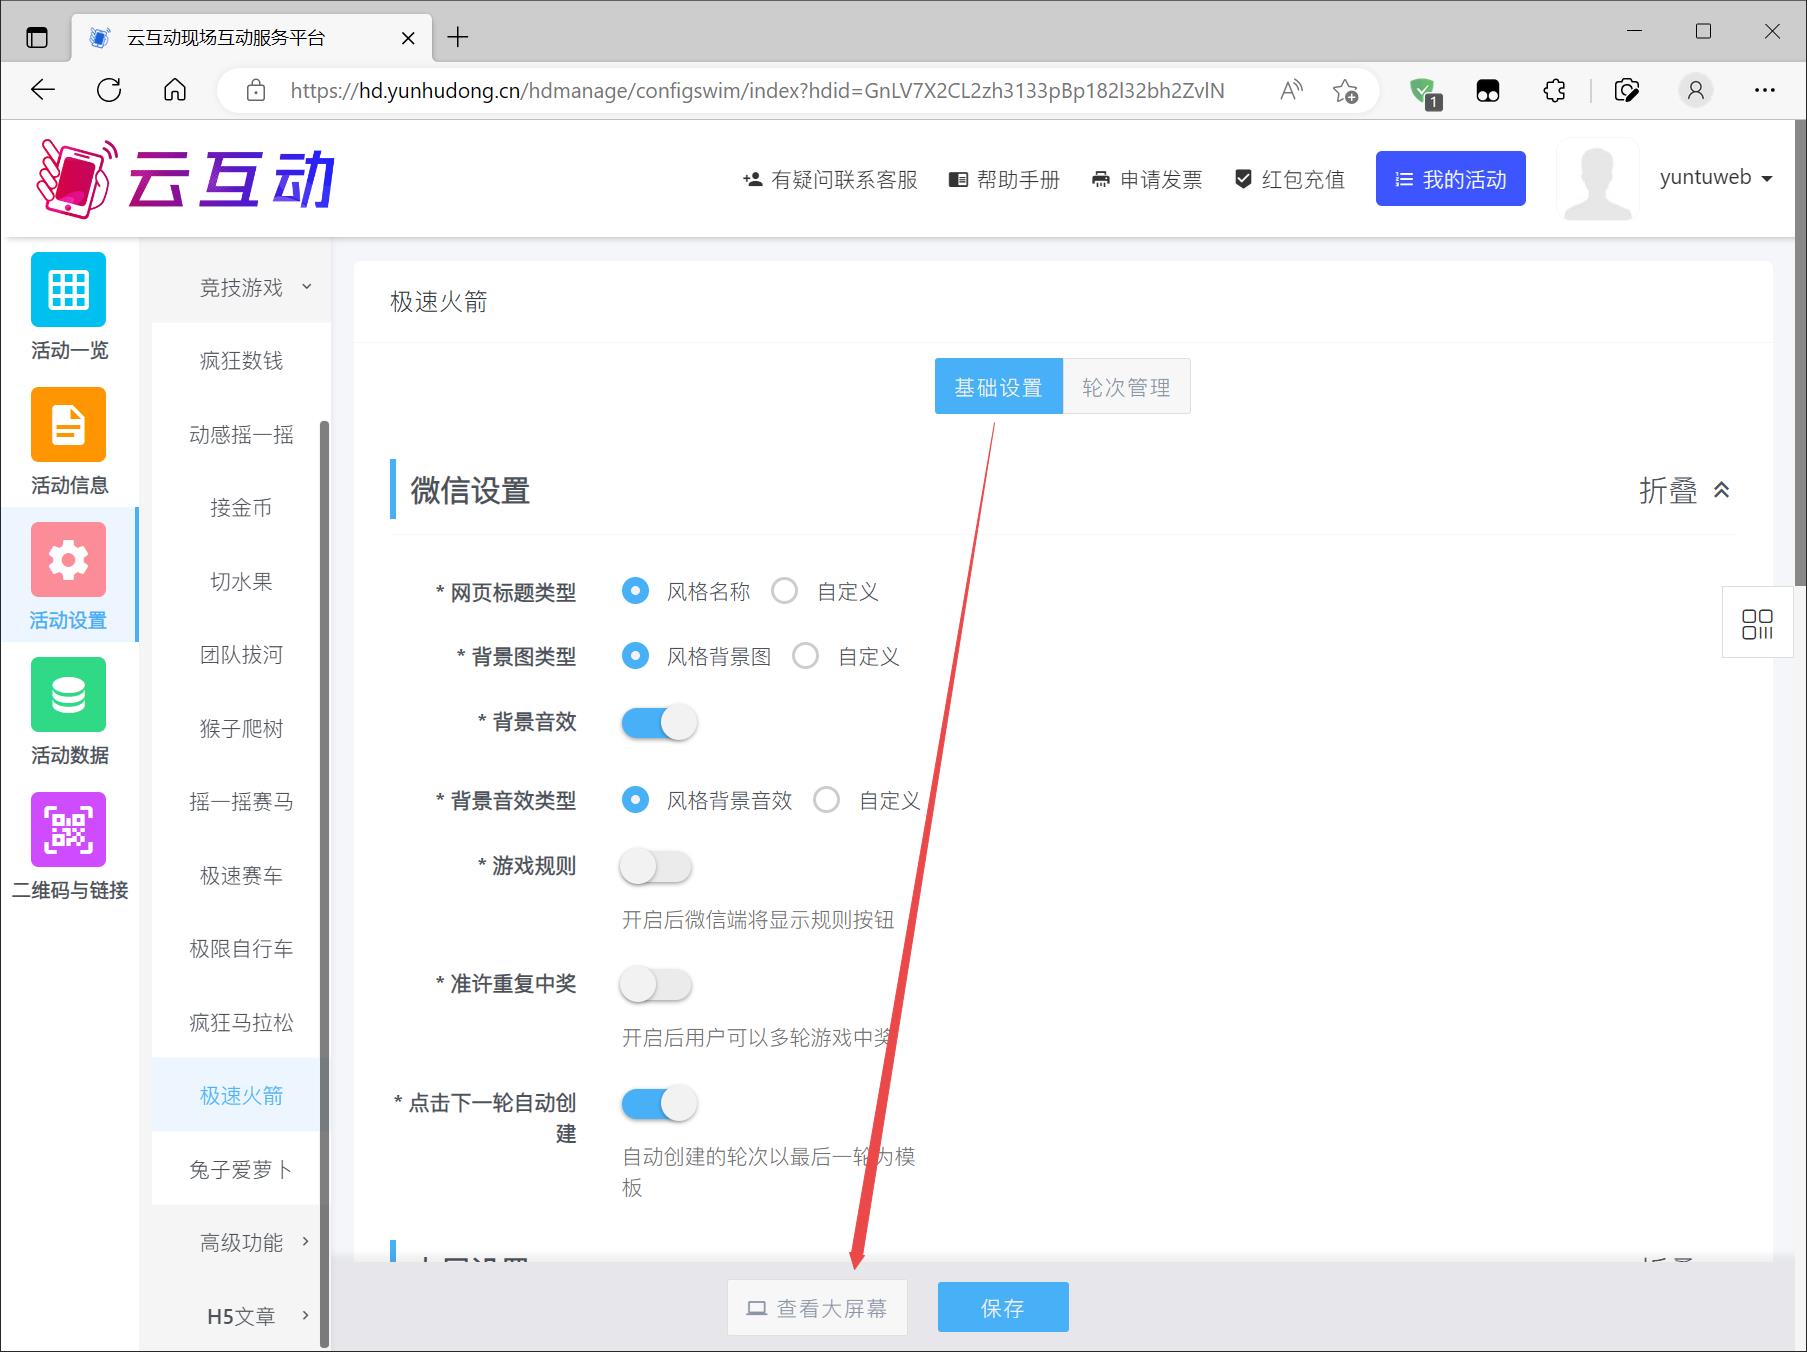Screen dimensions: 1807x1352
Task: Open 切水果 game settings
Action: [x=241, y=581]
